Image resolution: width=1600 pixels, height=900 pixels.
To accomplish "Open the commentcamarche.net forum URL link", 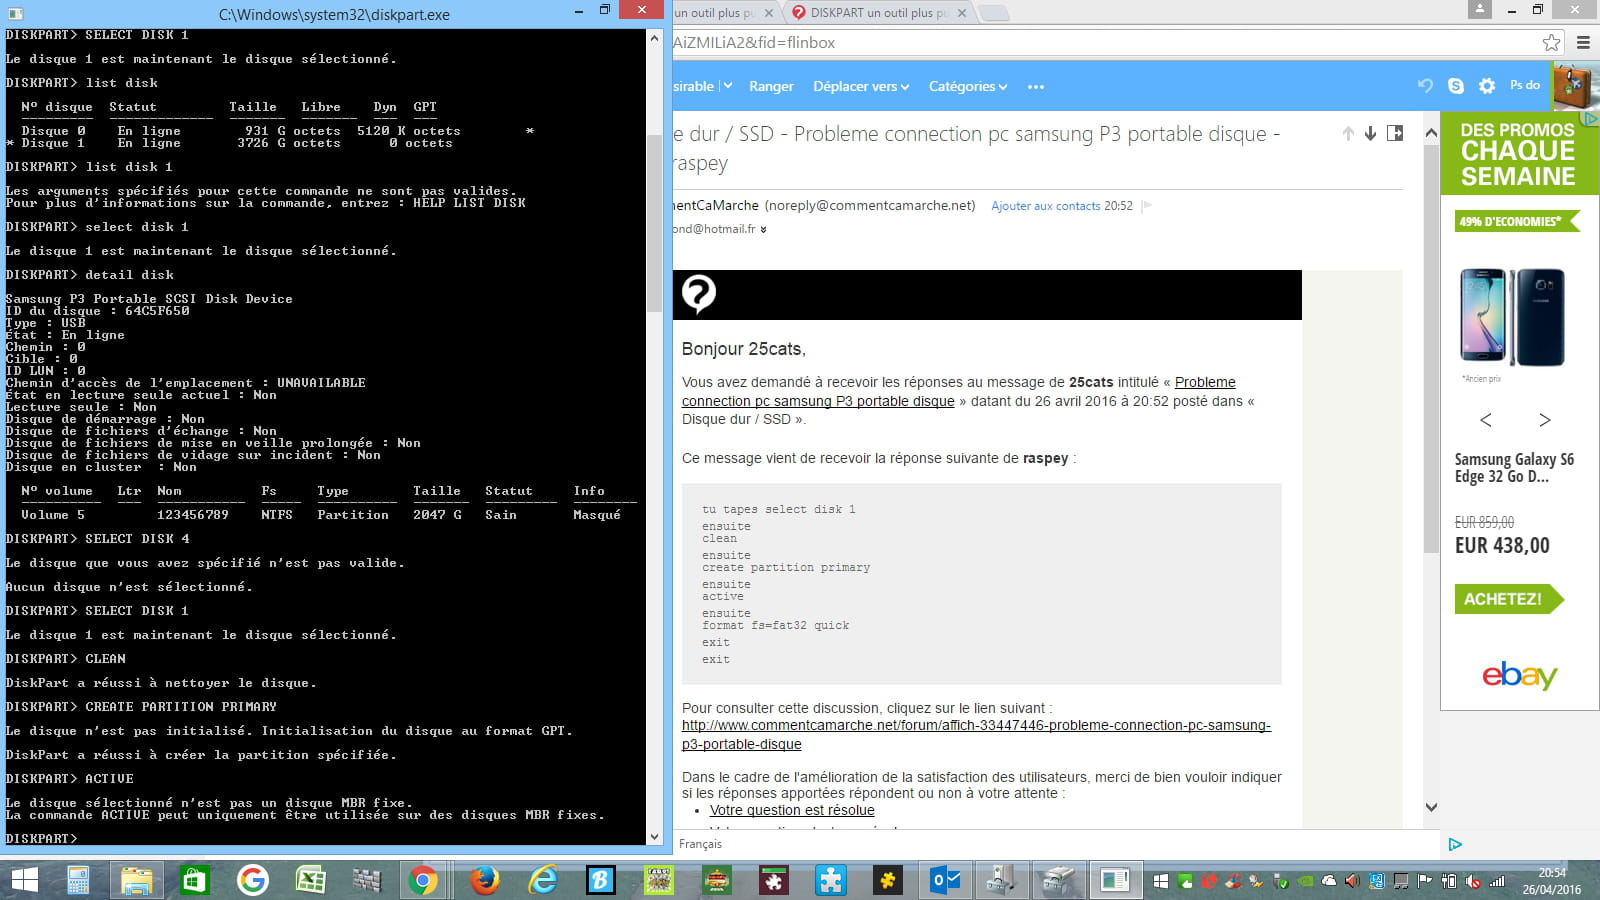I will pos(976,735).
